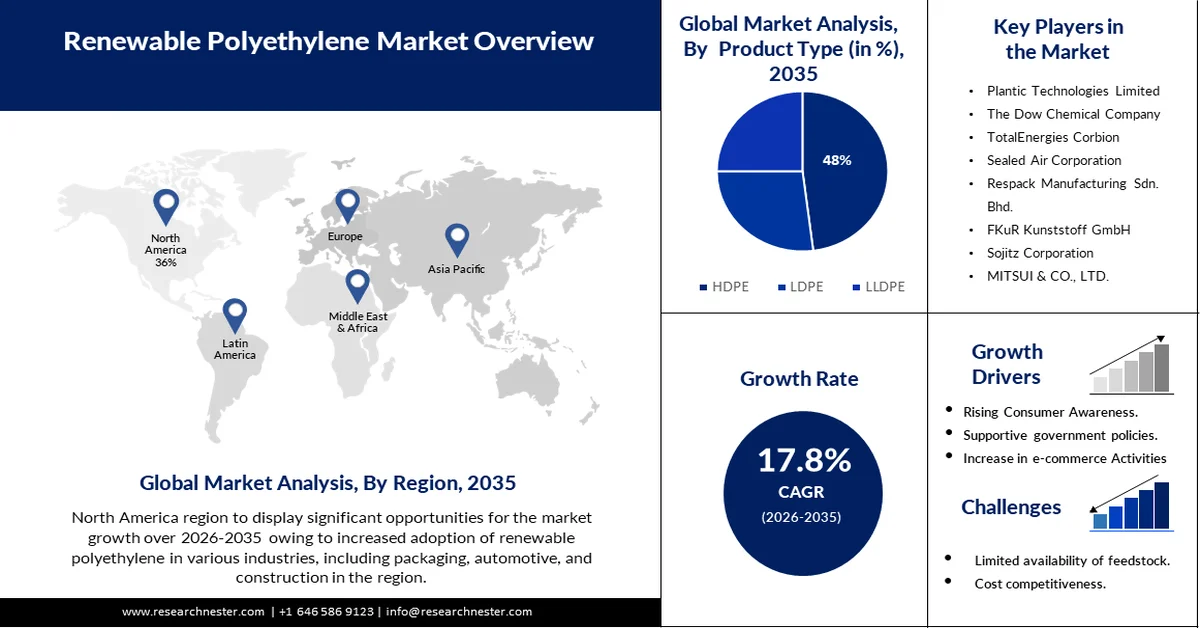Open the Global Market Analysis By Region section
Image resolution: width=1200 pixels, height=628 pixels.
pos(328,482)
